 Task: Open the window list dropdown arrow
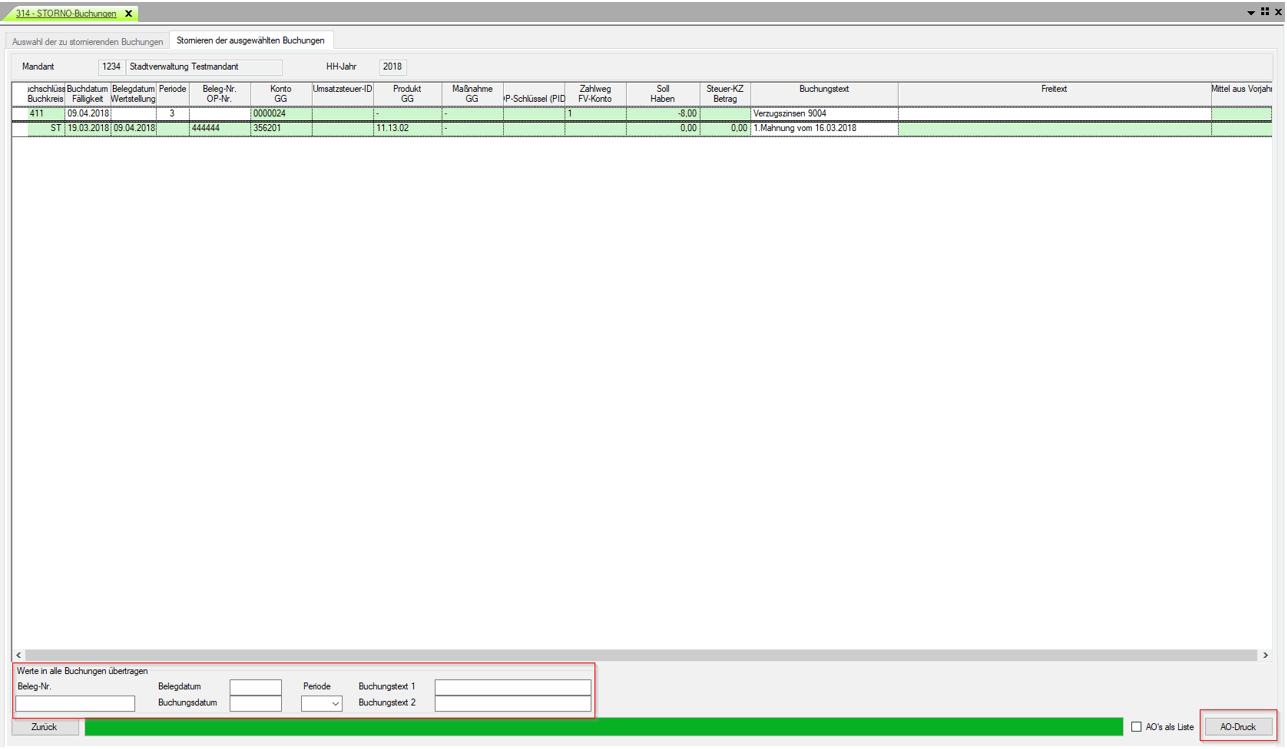1251,13
